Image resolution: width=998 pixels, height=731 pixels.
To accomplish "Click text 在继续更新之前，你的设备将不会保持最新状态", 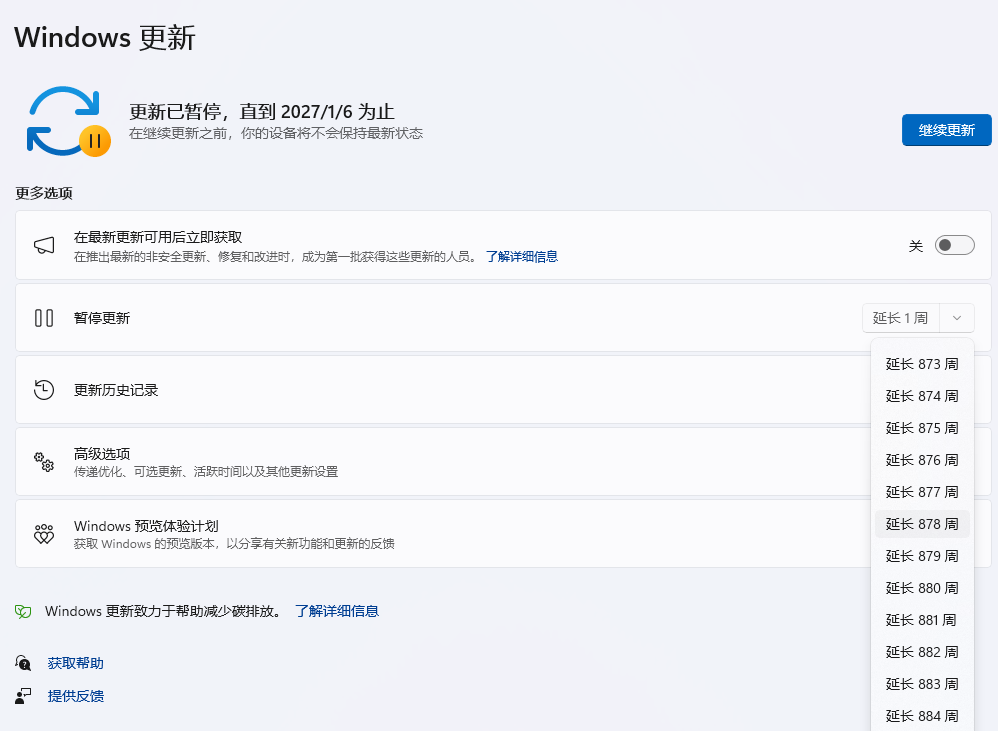I will [276, 133].
